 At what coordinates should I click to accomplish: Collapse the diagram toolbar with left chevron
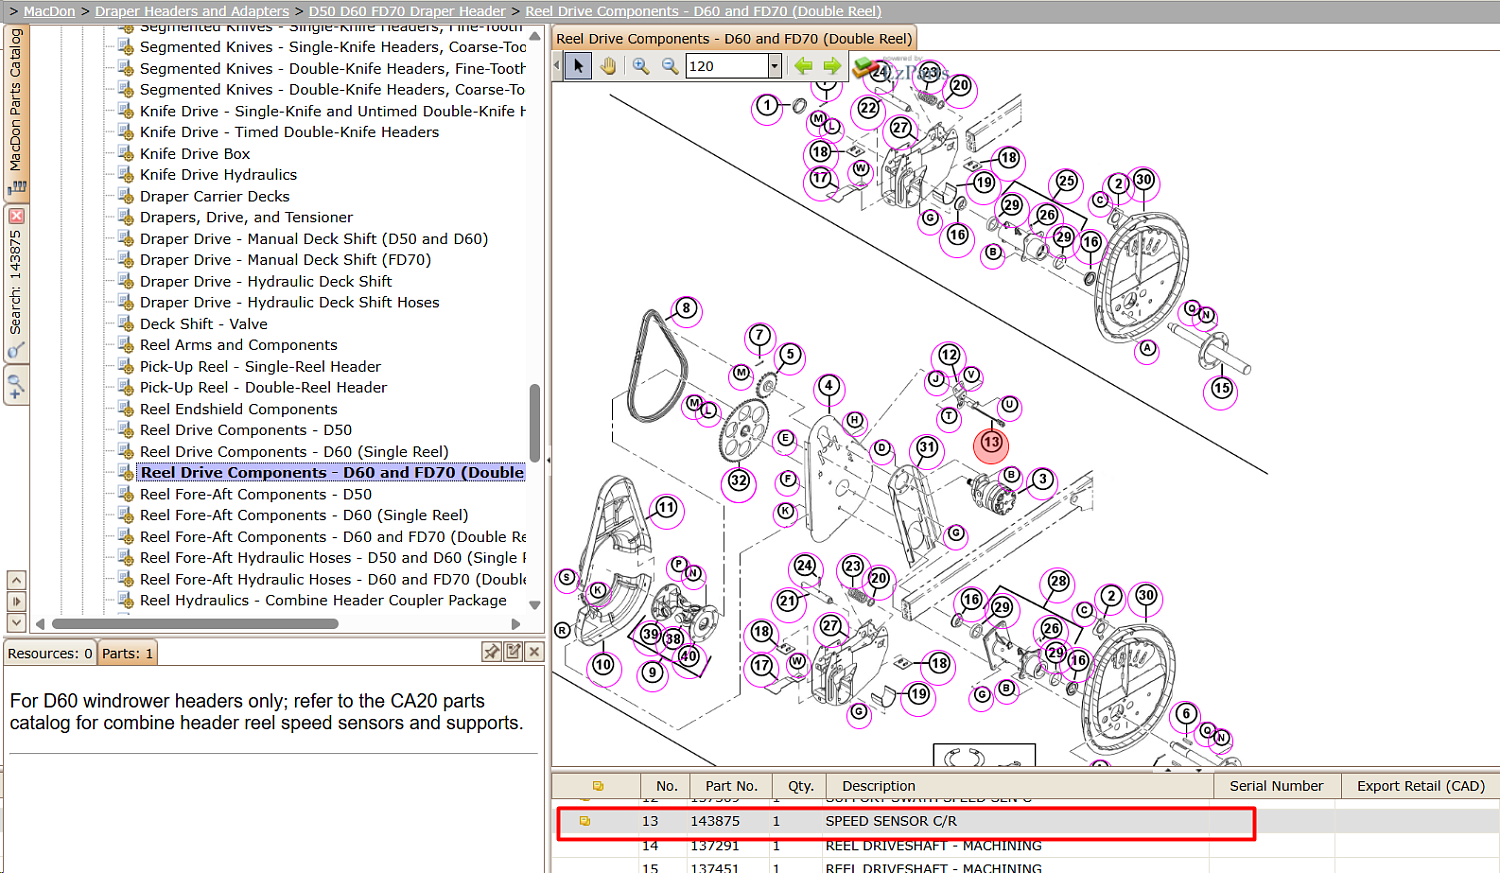tap(557, 66)
